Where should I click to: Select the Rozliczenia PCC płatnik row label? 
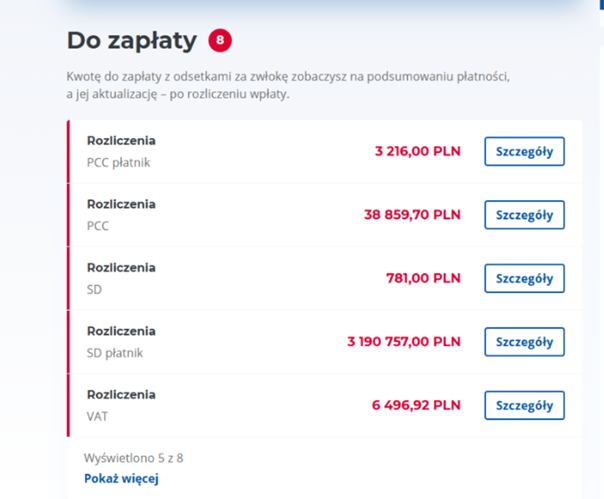point(121,150)
